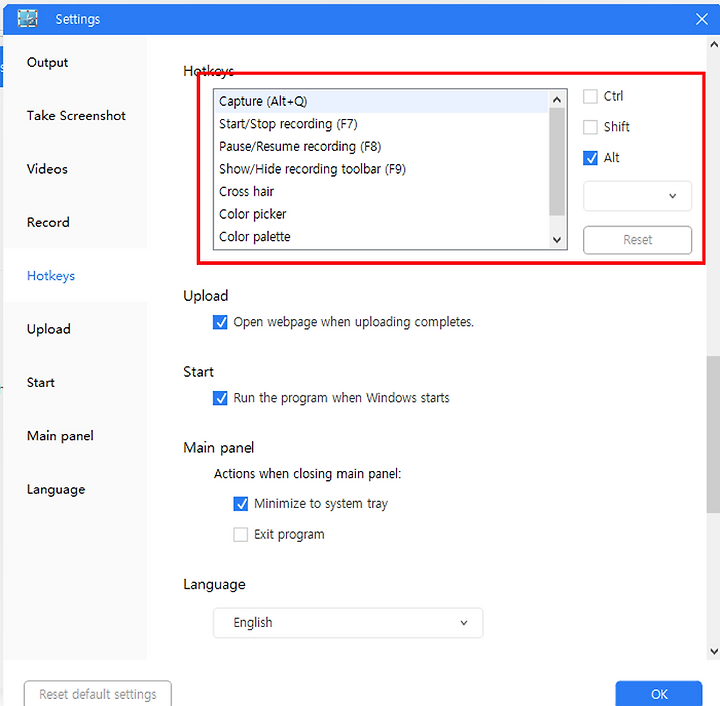720x706 pixels.
Task: Click the Settings app icon in title bar
Action: pyautogui.click(x=28, y=19)
